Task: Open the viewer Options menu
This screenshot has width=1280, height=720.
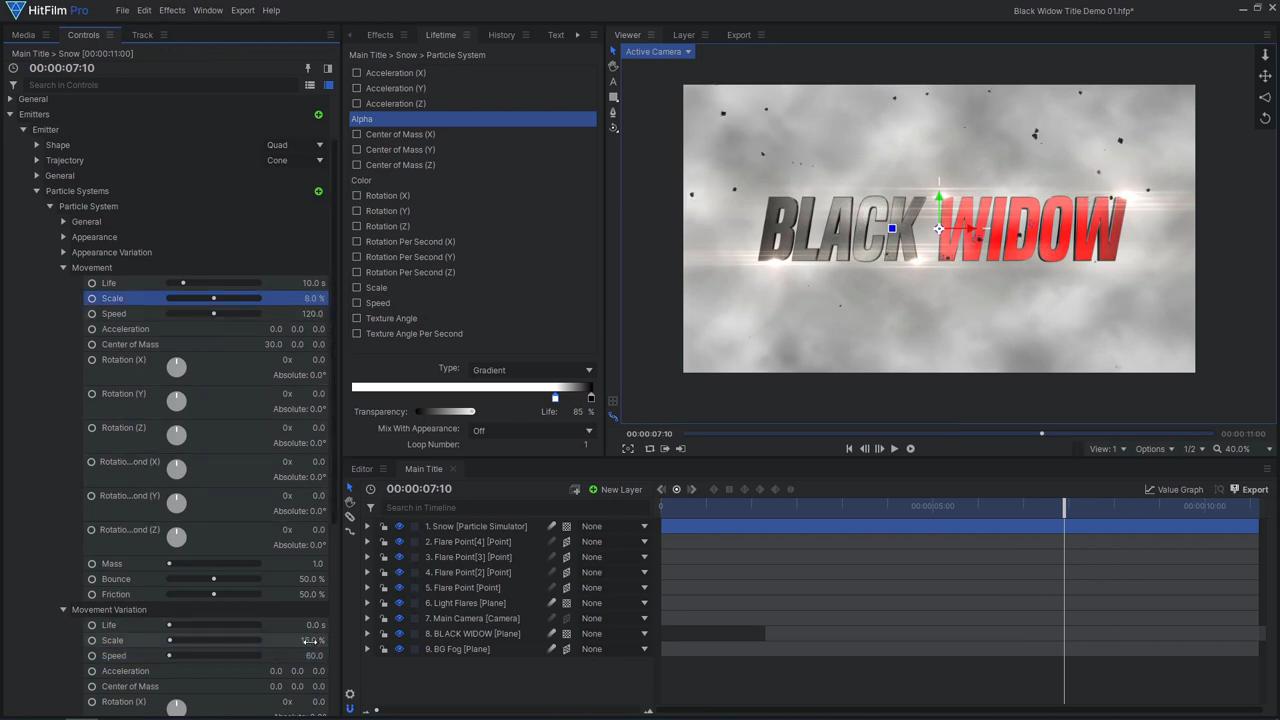Action: [1155, 449]
